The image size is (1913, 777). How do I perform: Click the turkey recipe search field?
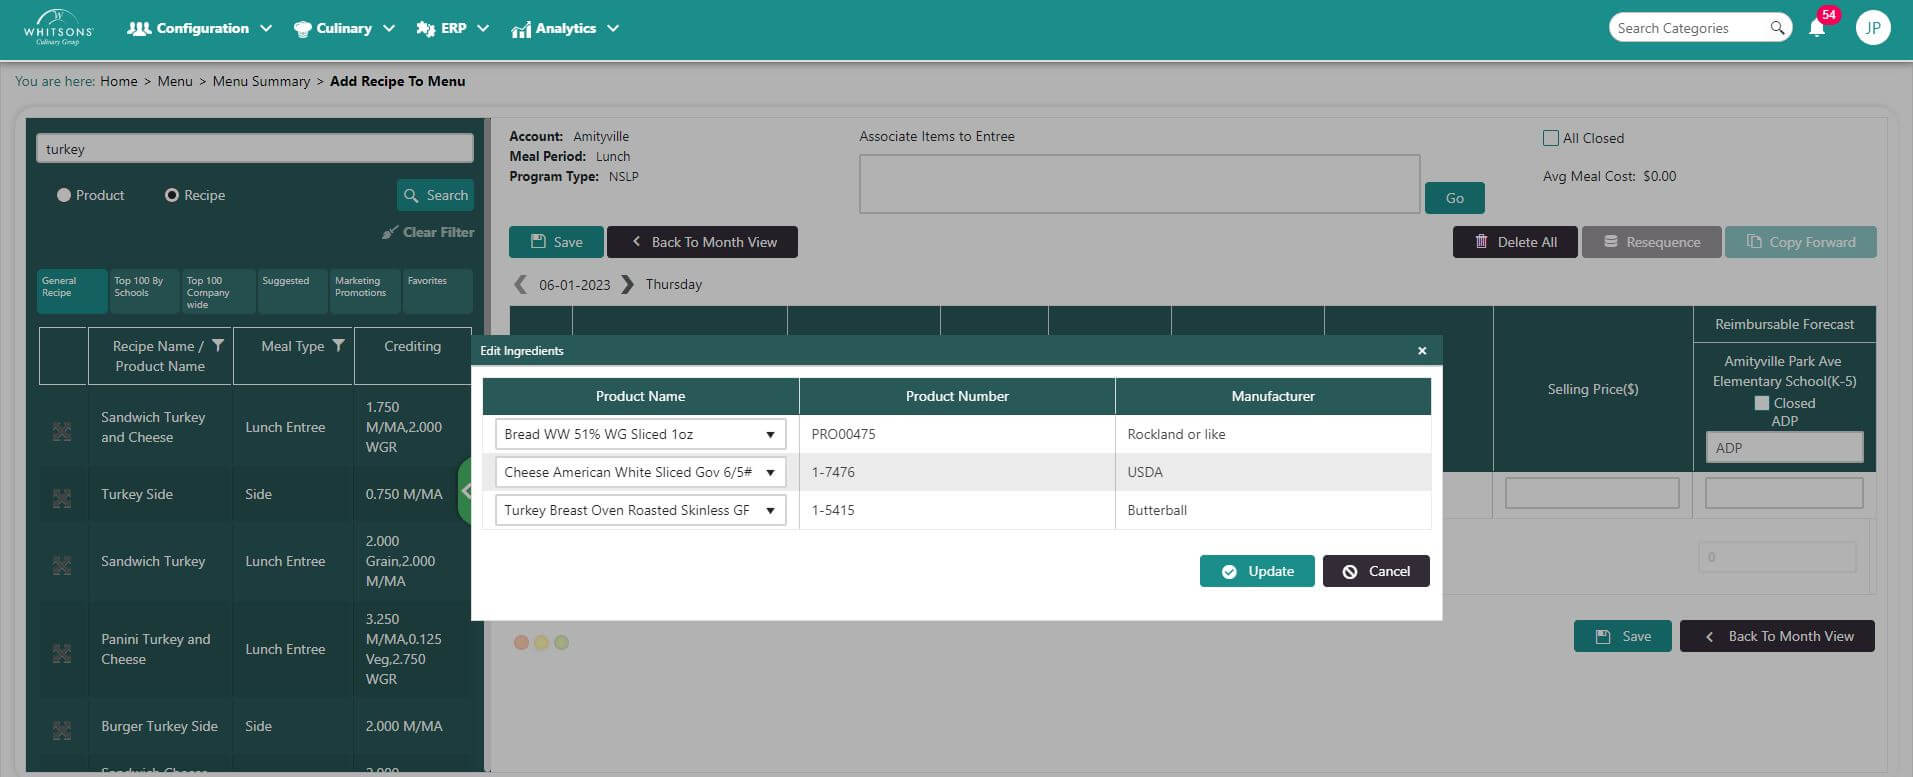click(255, 149)
